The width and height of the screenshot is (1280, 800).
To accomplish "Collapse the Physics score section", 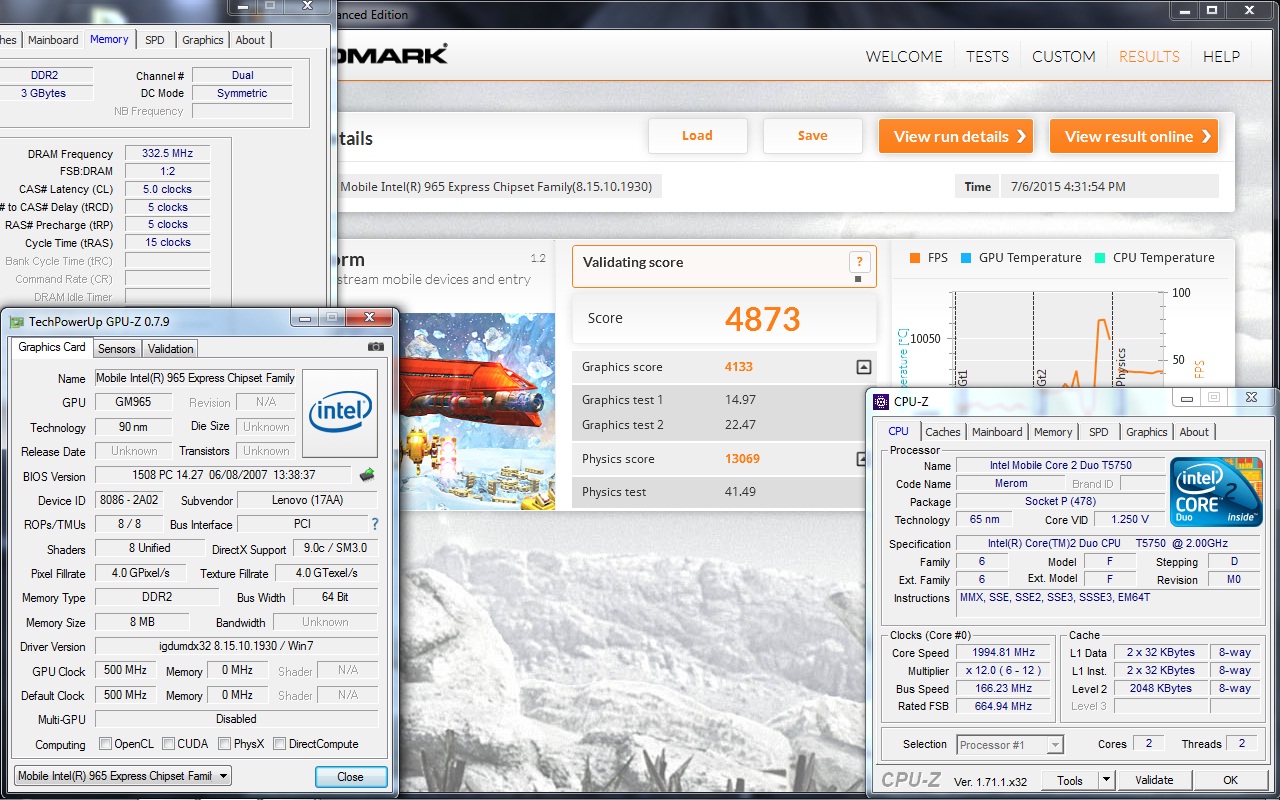I will [x=864, y=459].
